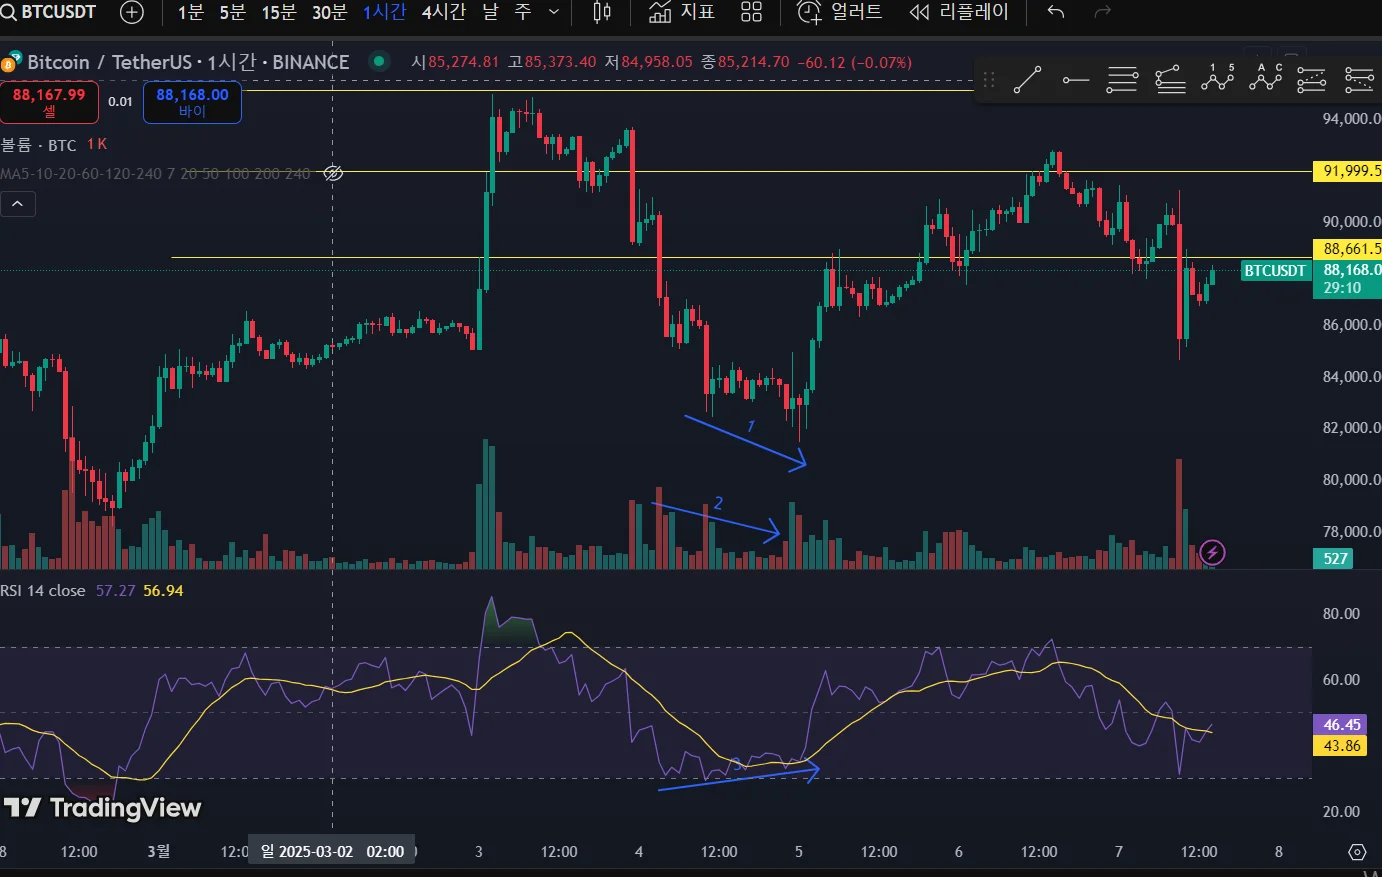This screenshot has height=877, width=1382.
Task: Open the candlestick chart type menu
Action: click(602, 12)
